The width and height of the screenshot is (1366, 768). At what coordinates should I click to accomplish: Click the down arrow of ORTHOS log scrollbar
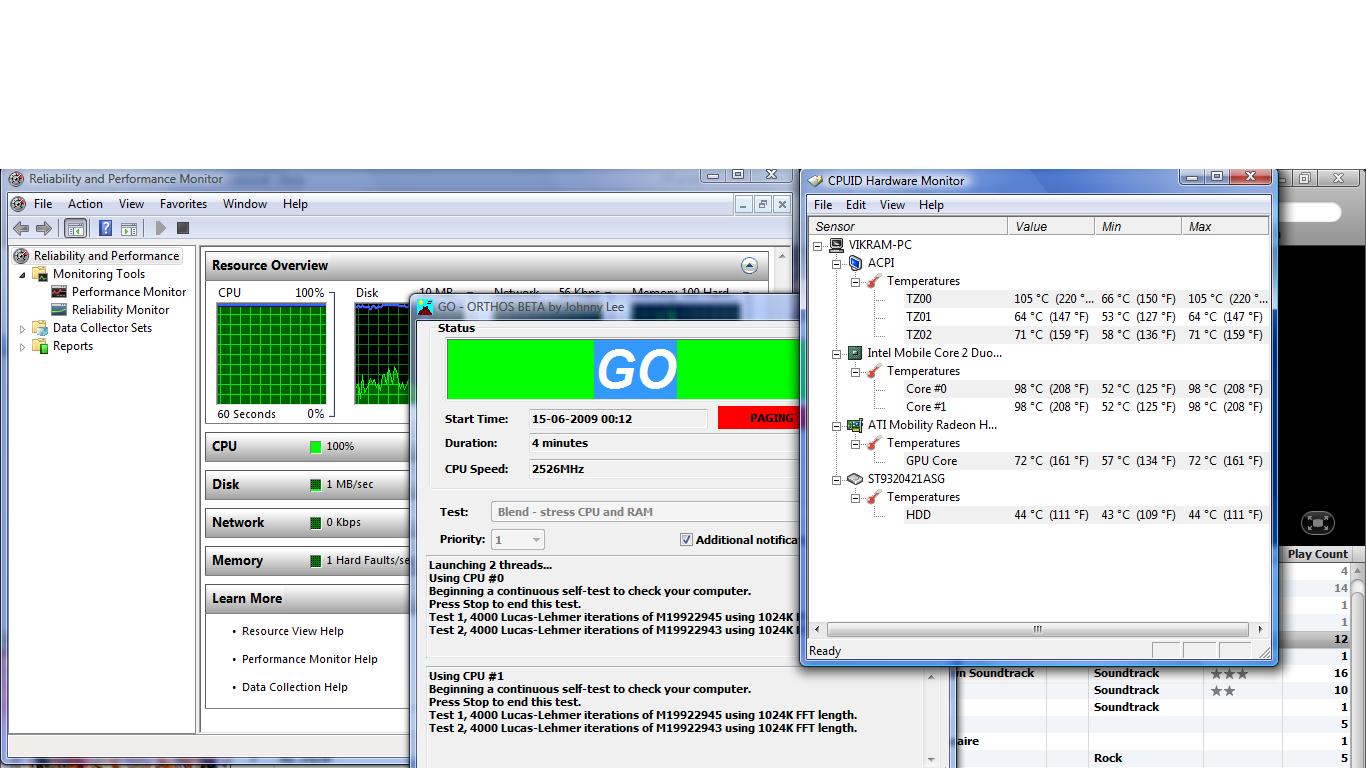931,759
